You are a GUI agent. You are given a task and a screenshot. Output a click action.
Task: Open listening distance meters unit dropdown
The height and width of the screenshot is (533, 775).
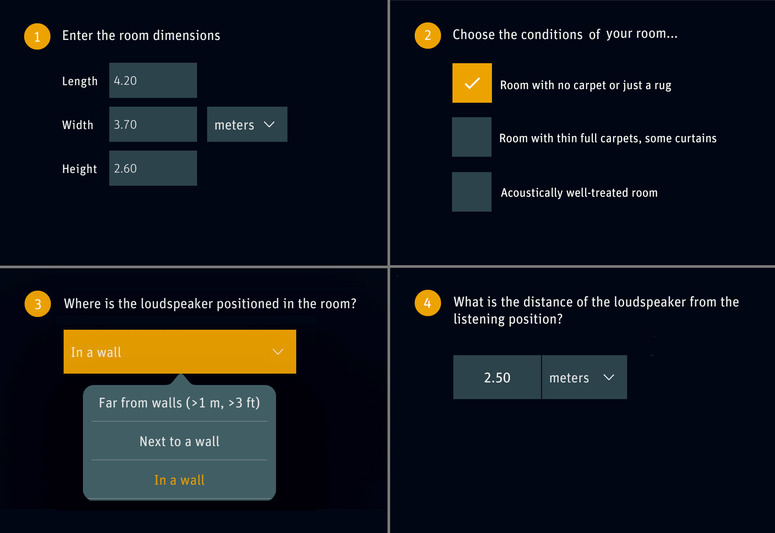(584, 378)
